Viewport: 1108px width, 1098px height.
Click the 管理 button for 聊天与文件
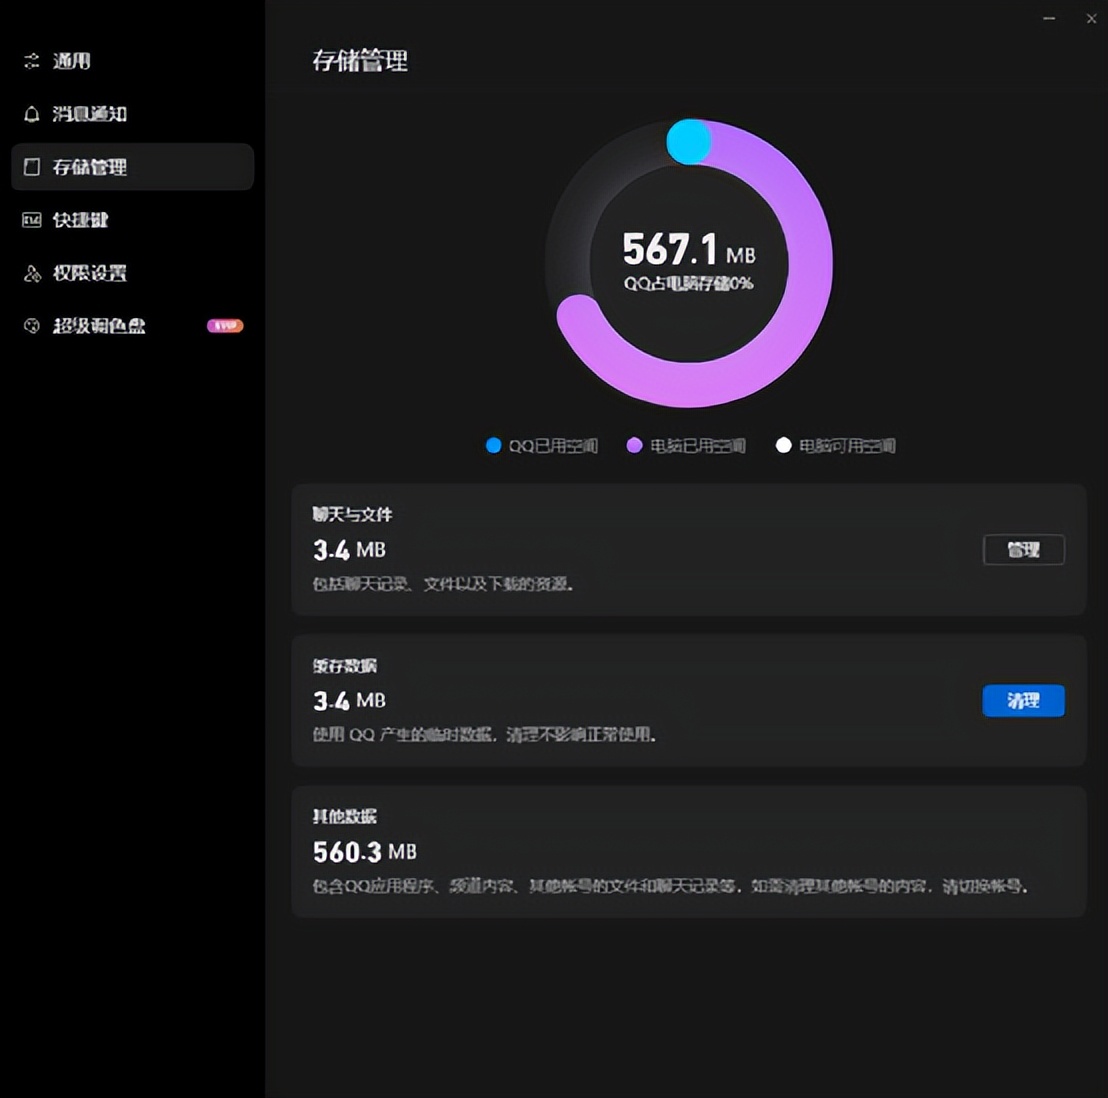click(x=1024, y=550)
